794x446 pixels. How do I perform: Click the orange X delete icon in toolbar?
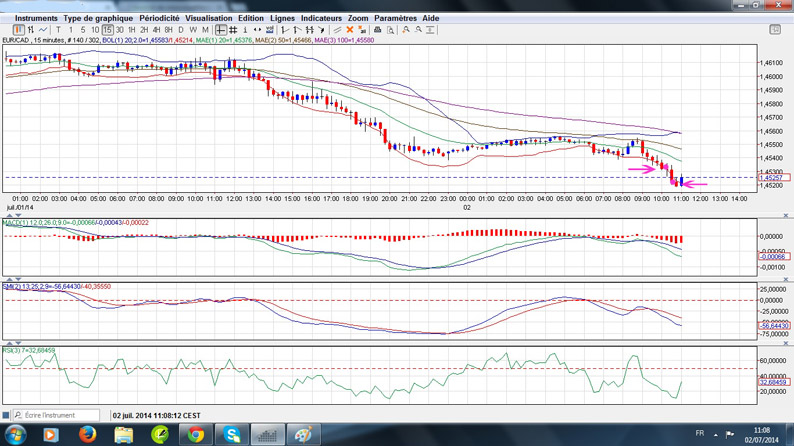tap(350, 30)
